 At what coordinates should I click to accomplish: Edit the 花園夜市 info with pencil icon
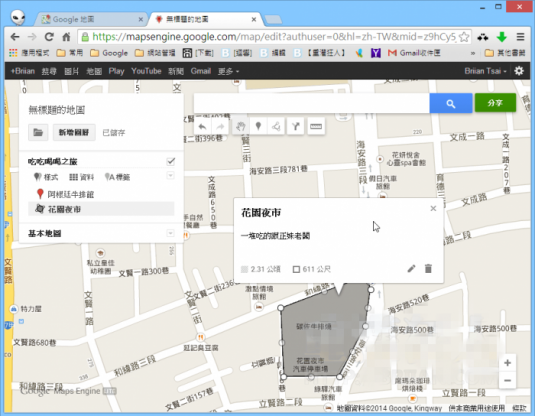(x=411, y=269)
